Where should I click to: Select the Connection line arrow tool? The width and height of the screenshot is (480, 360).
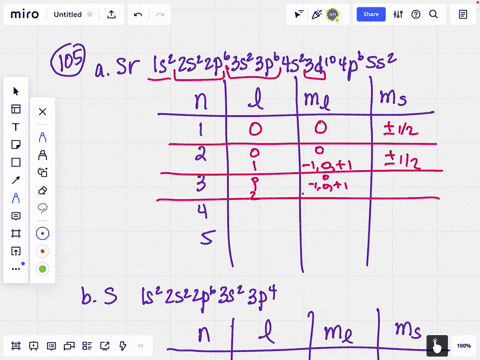point(16,180)
